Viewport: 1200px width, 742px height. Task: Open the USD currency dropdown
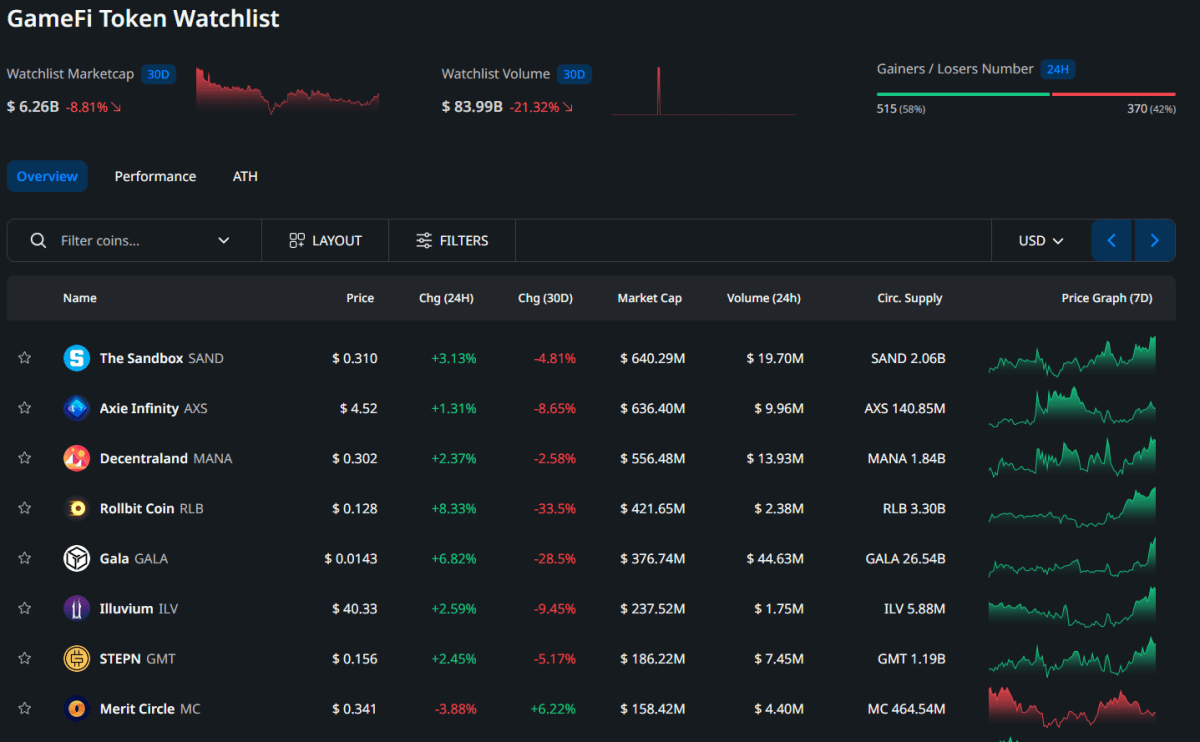1041,240
